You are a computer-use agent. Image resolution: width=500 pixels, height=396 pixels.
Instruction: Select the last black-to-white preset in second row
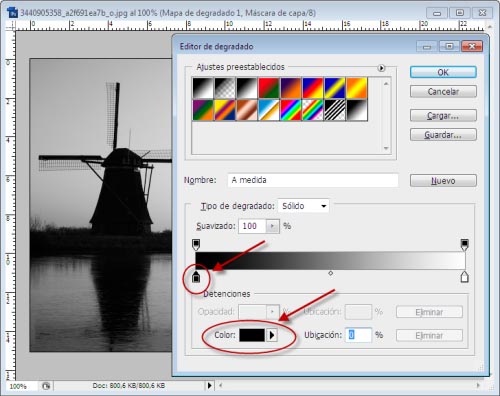[357, 110]
